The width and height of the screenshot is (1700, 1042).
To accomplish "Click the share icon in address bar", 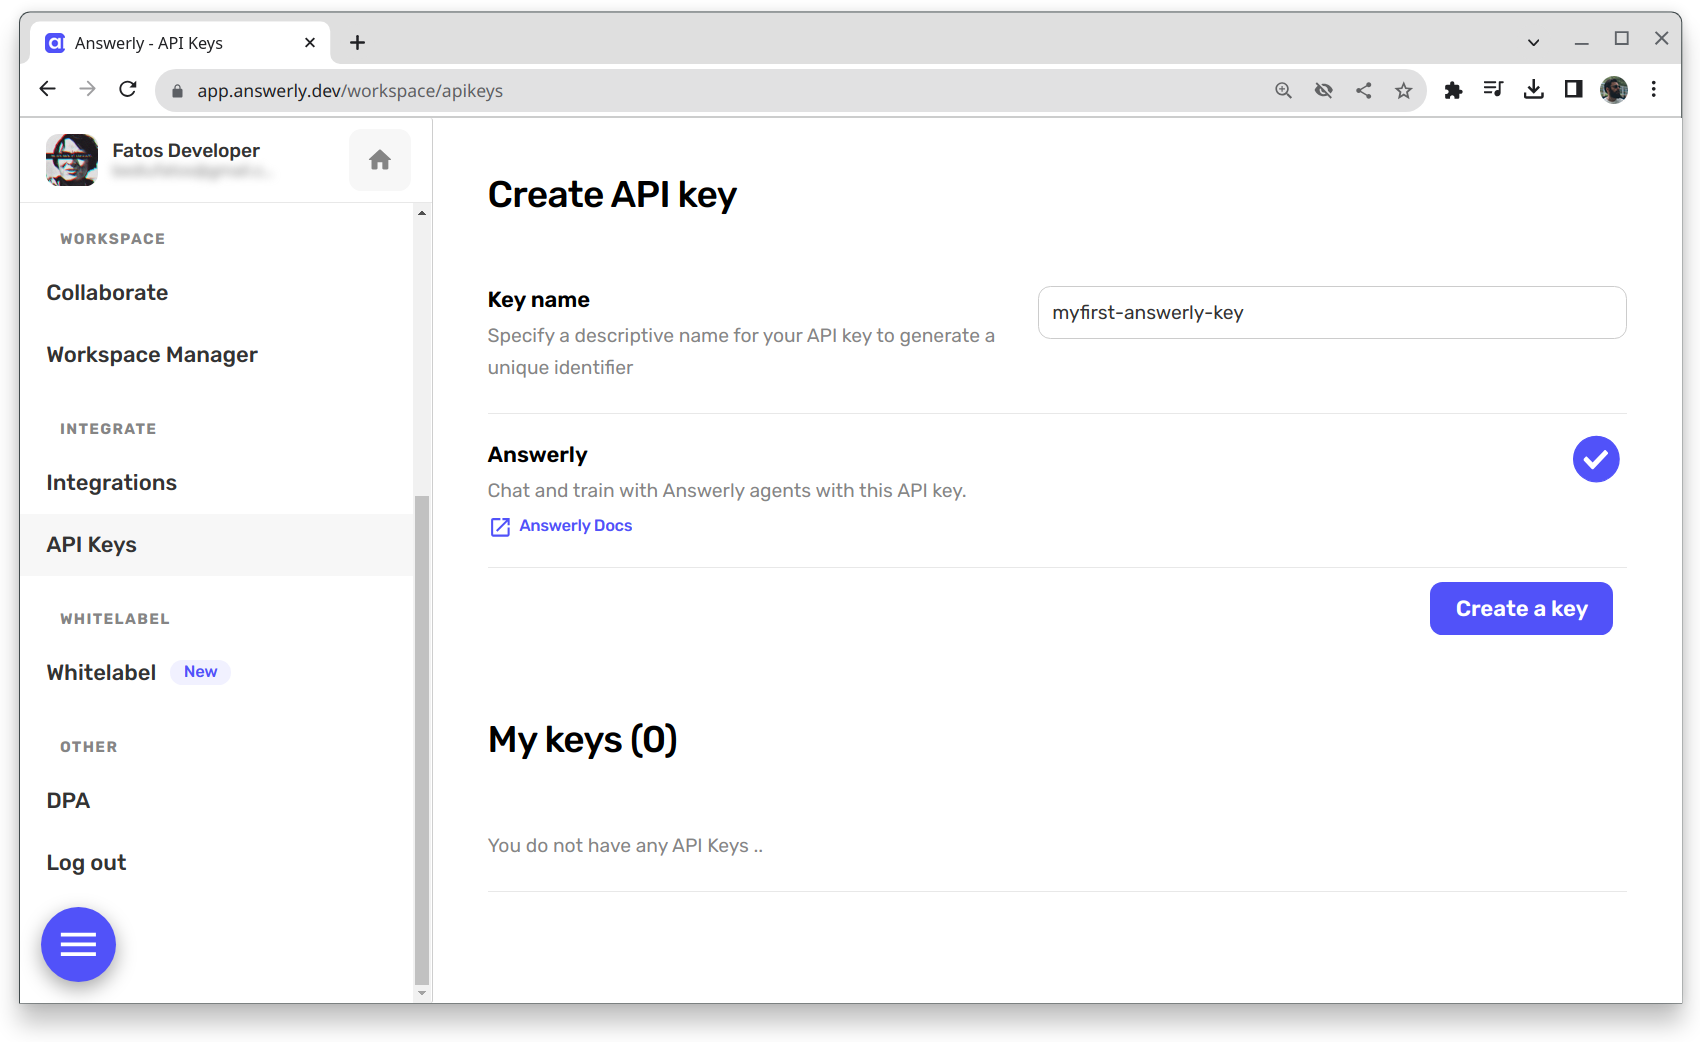I will click(x=1364, y=91).
